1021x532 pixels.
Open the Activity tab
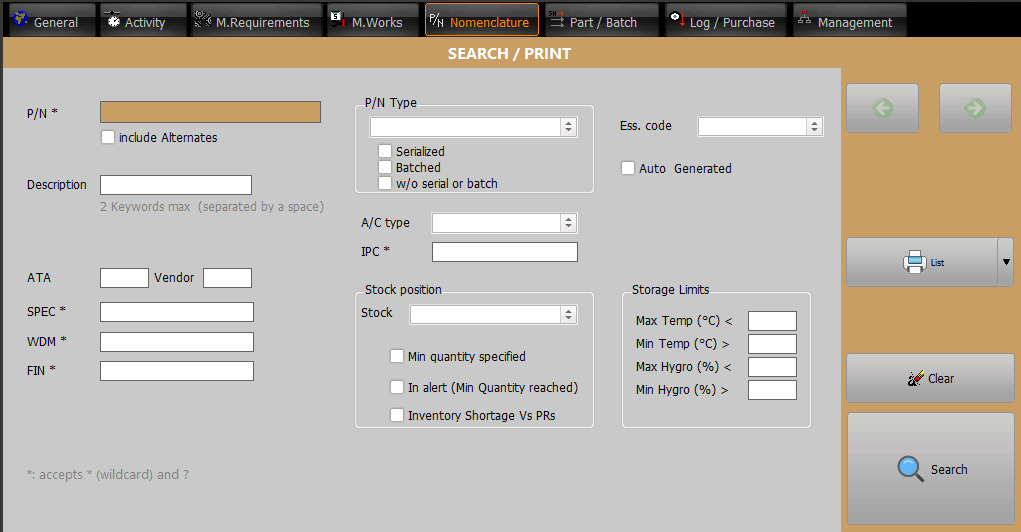143,20
